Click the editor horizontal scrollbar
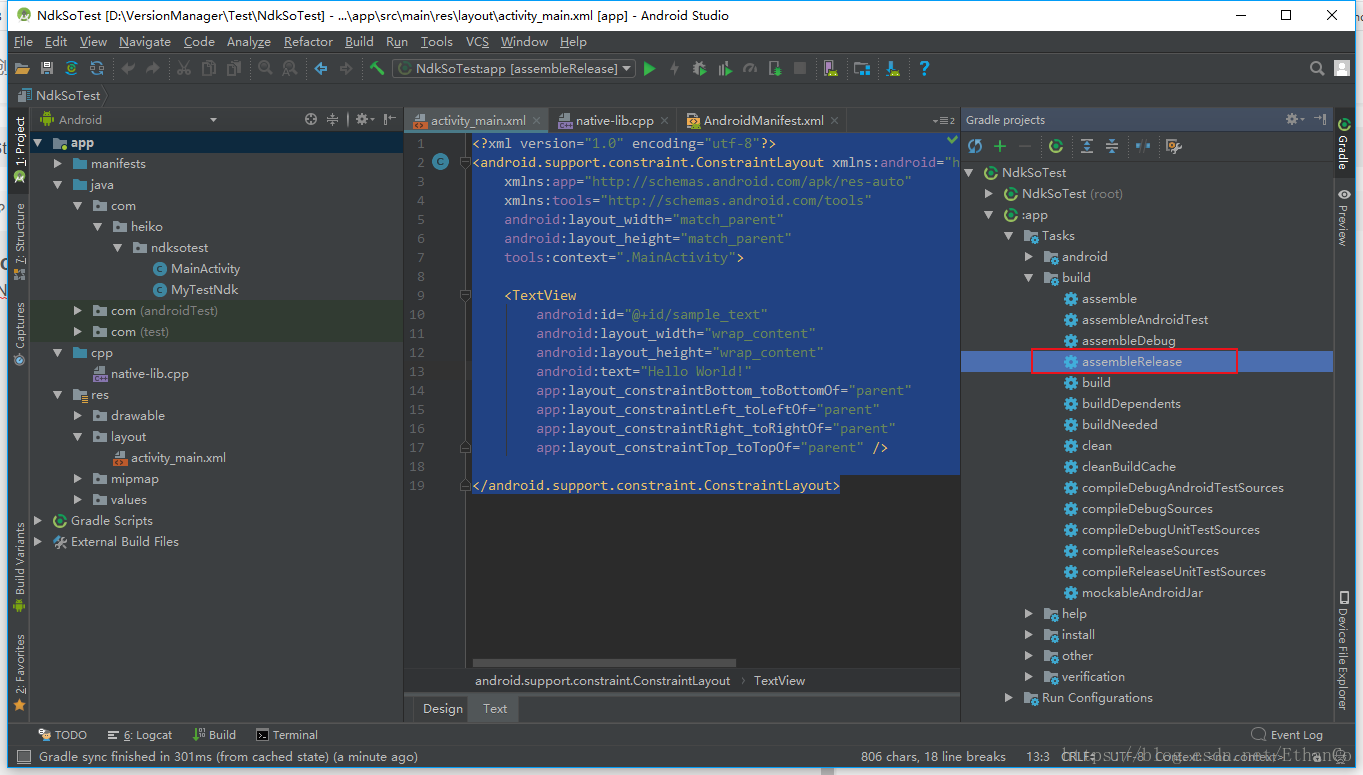The width and height of the screenshot is (1363, 775). pos(604,662)
